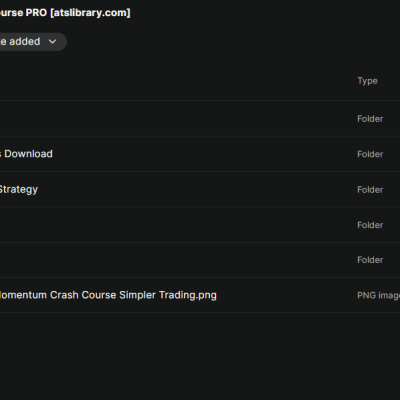Open the folder ending in Download
The width and height of the screenshot is (400, 400).
coord(200,154)
